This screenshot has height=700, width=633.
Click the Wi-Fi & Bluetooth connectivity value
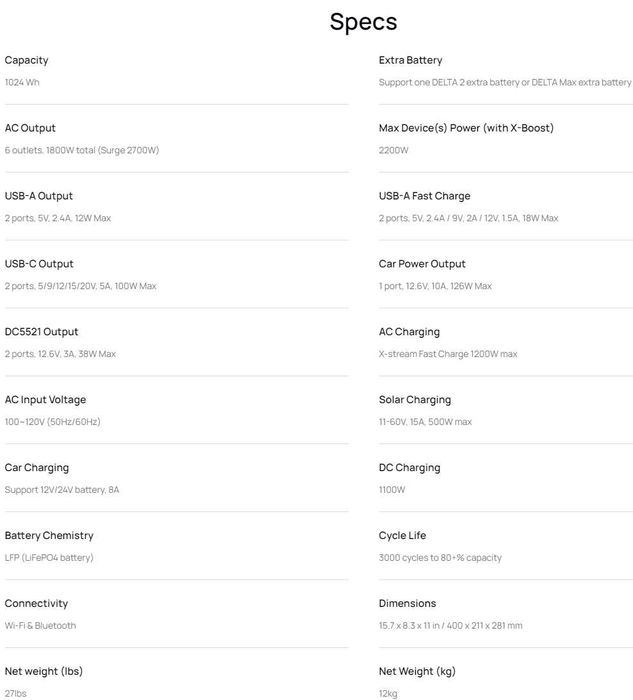tap(40, 626)
